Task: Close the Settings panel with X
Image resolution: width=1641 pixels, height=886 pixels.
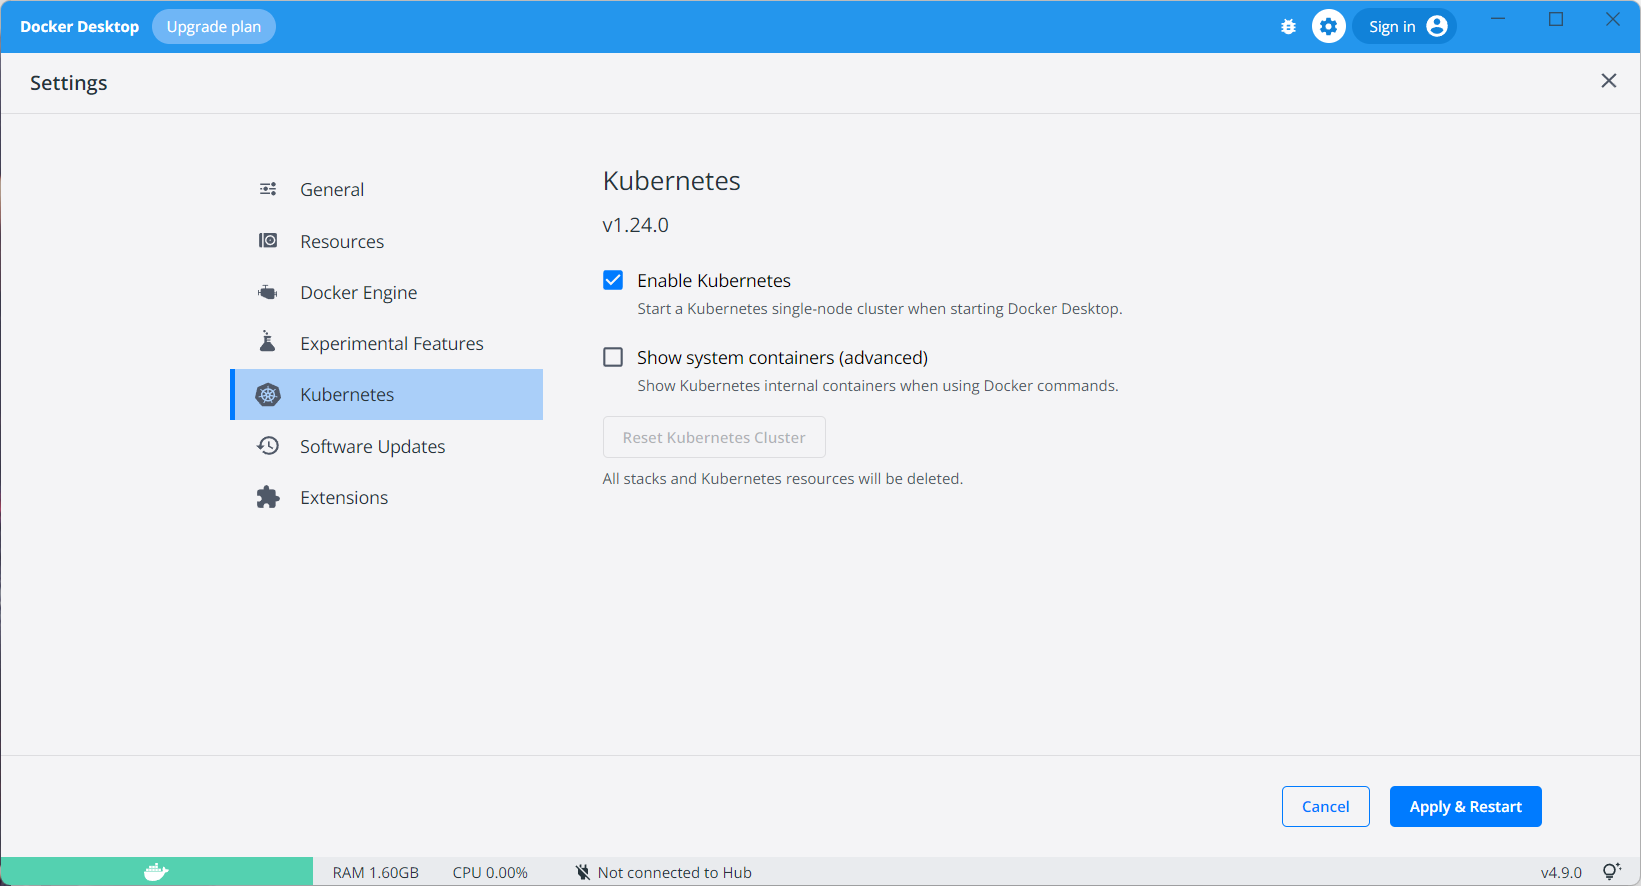Action: tap(1609, 81)
